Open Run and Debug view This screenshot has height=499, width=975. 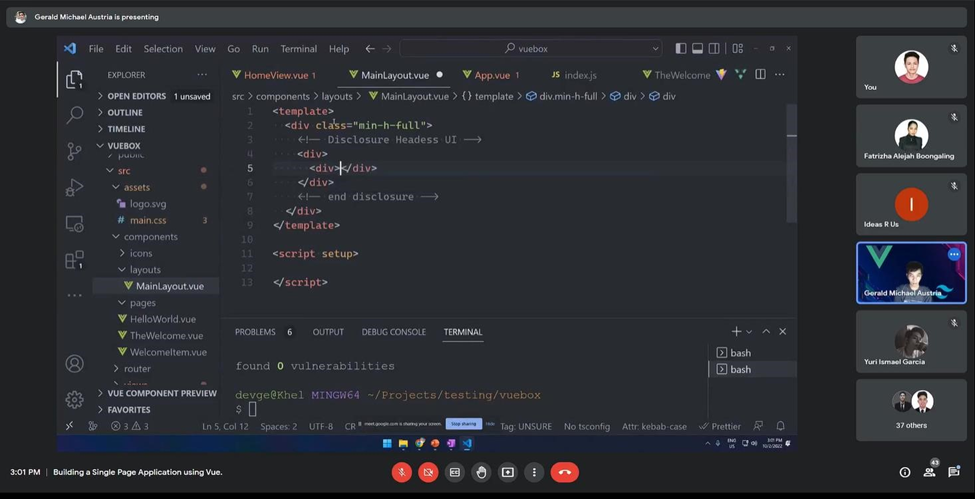point(74,187)
